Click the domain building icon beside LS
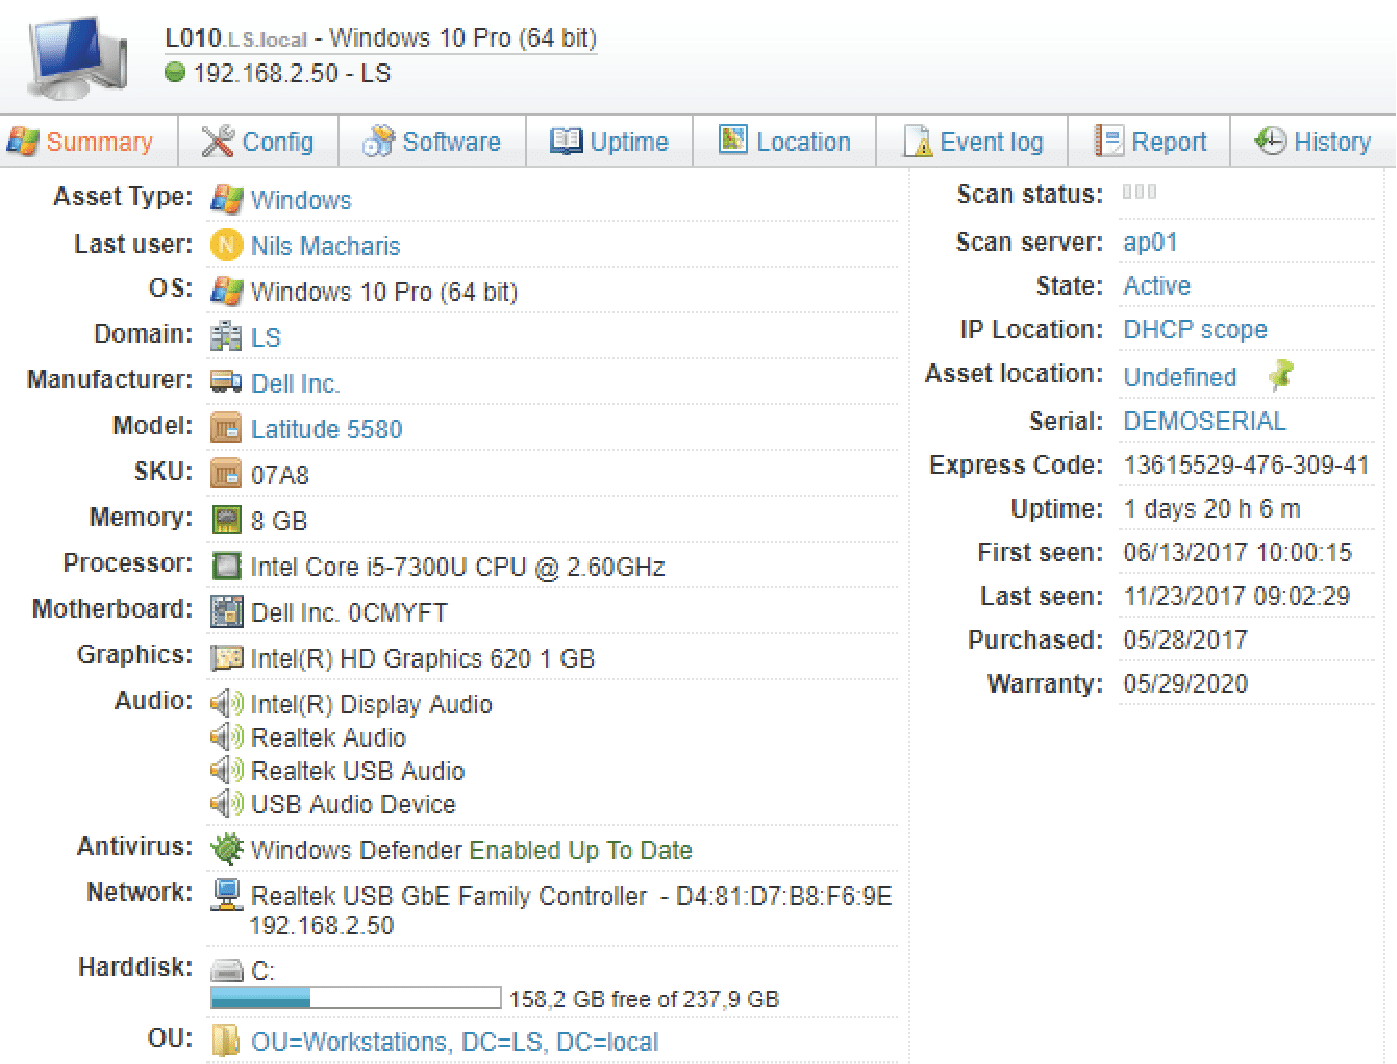This screenshot has height=1064, width=1397. coord(226,337)
